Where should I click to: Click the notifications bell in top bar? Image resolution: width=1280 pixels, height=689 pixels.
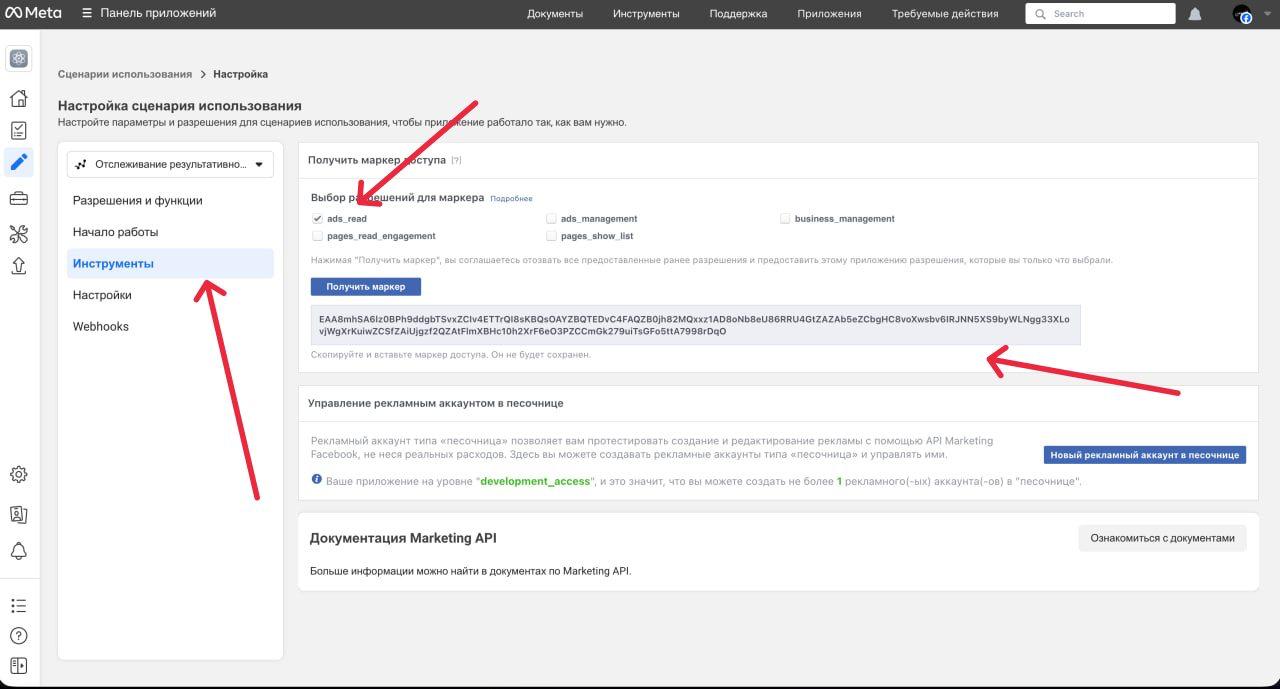tap(1195, 14)
